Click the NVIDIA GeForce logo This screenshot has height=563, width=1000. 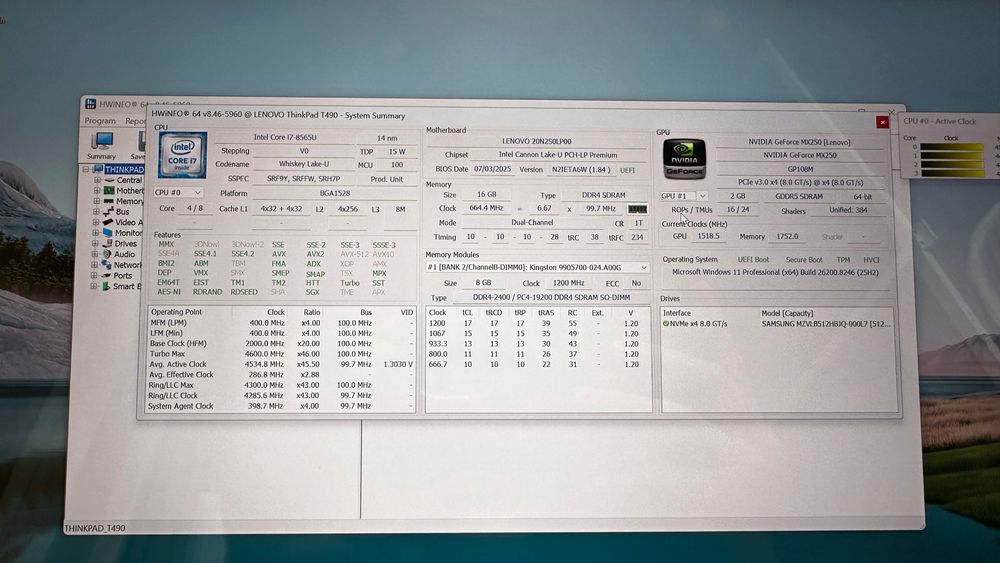684,159
